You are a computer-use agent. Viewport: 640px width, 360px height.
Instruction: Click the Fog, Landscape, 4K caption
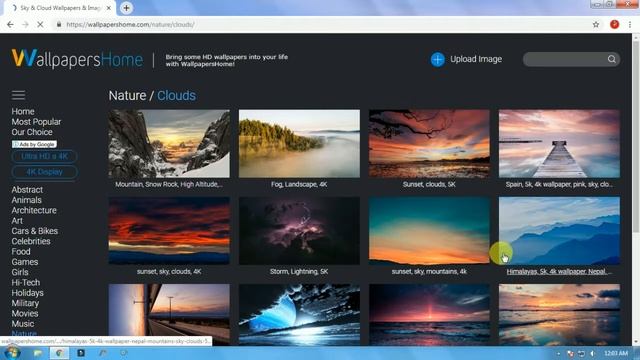point(299,184)
